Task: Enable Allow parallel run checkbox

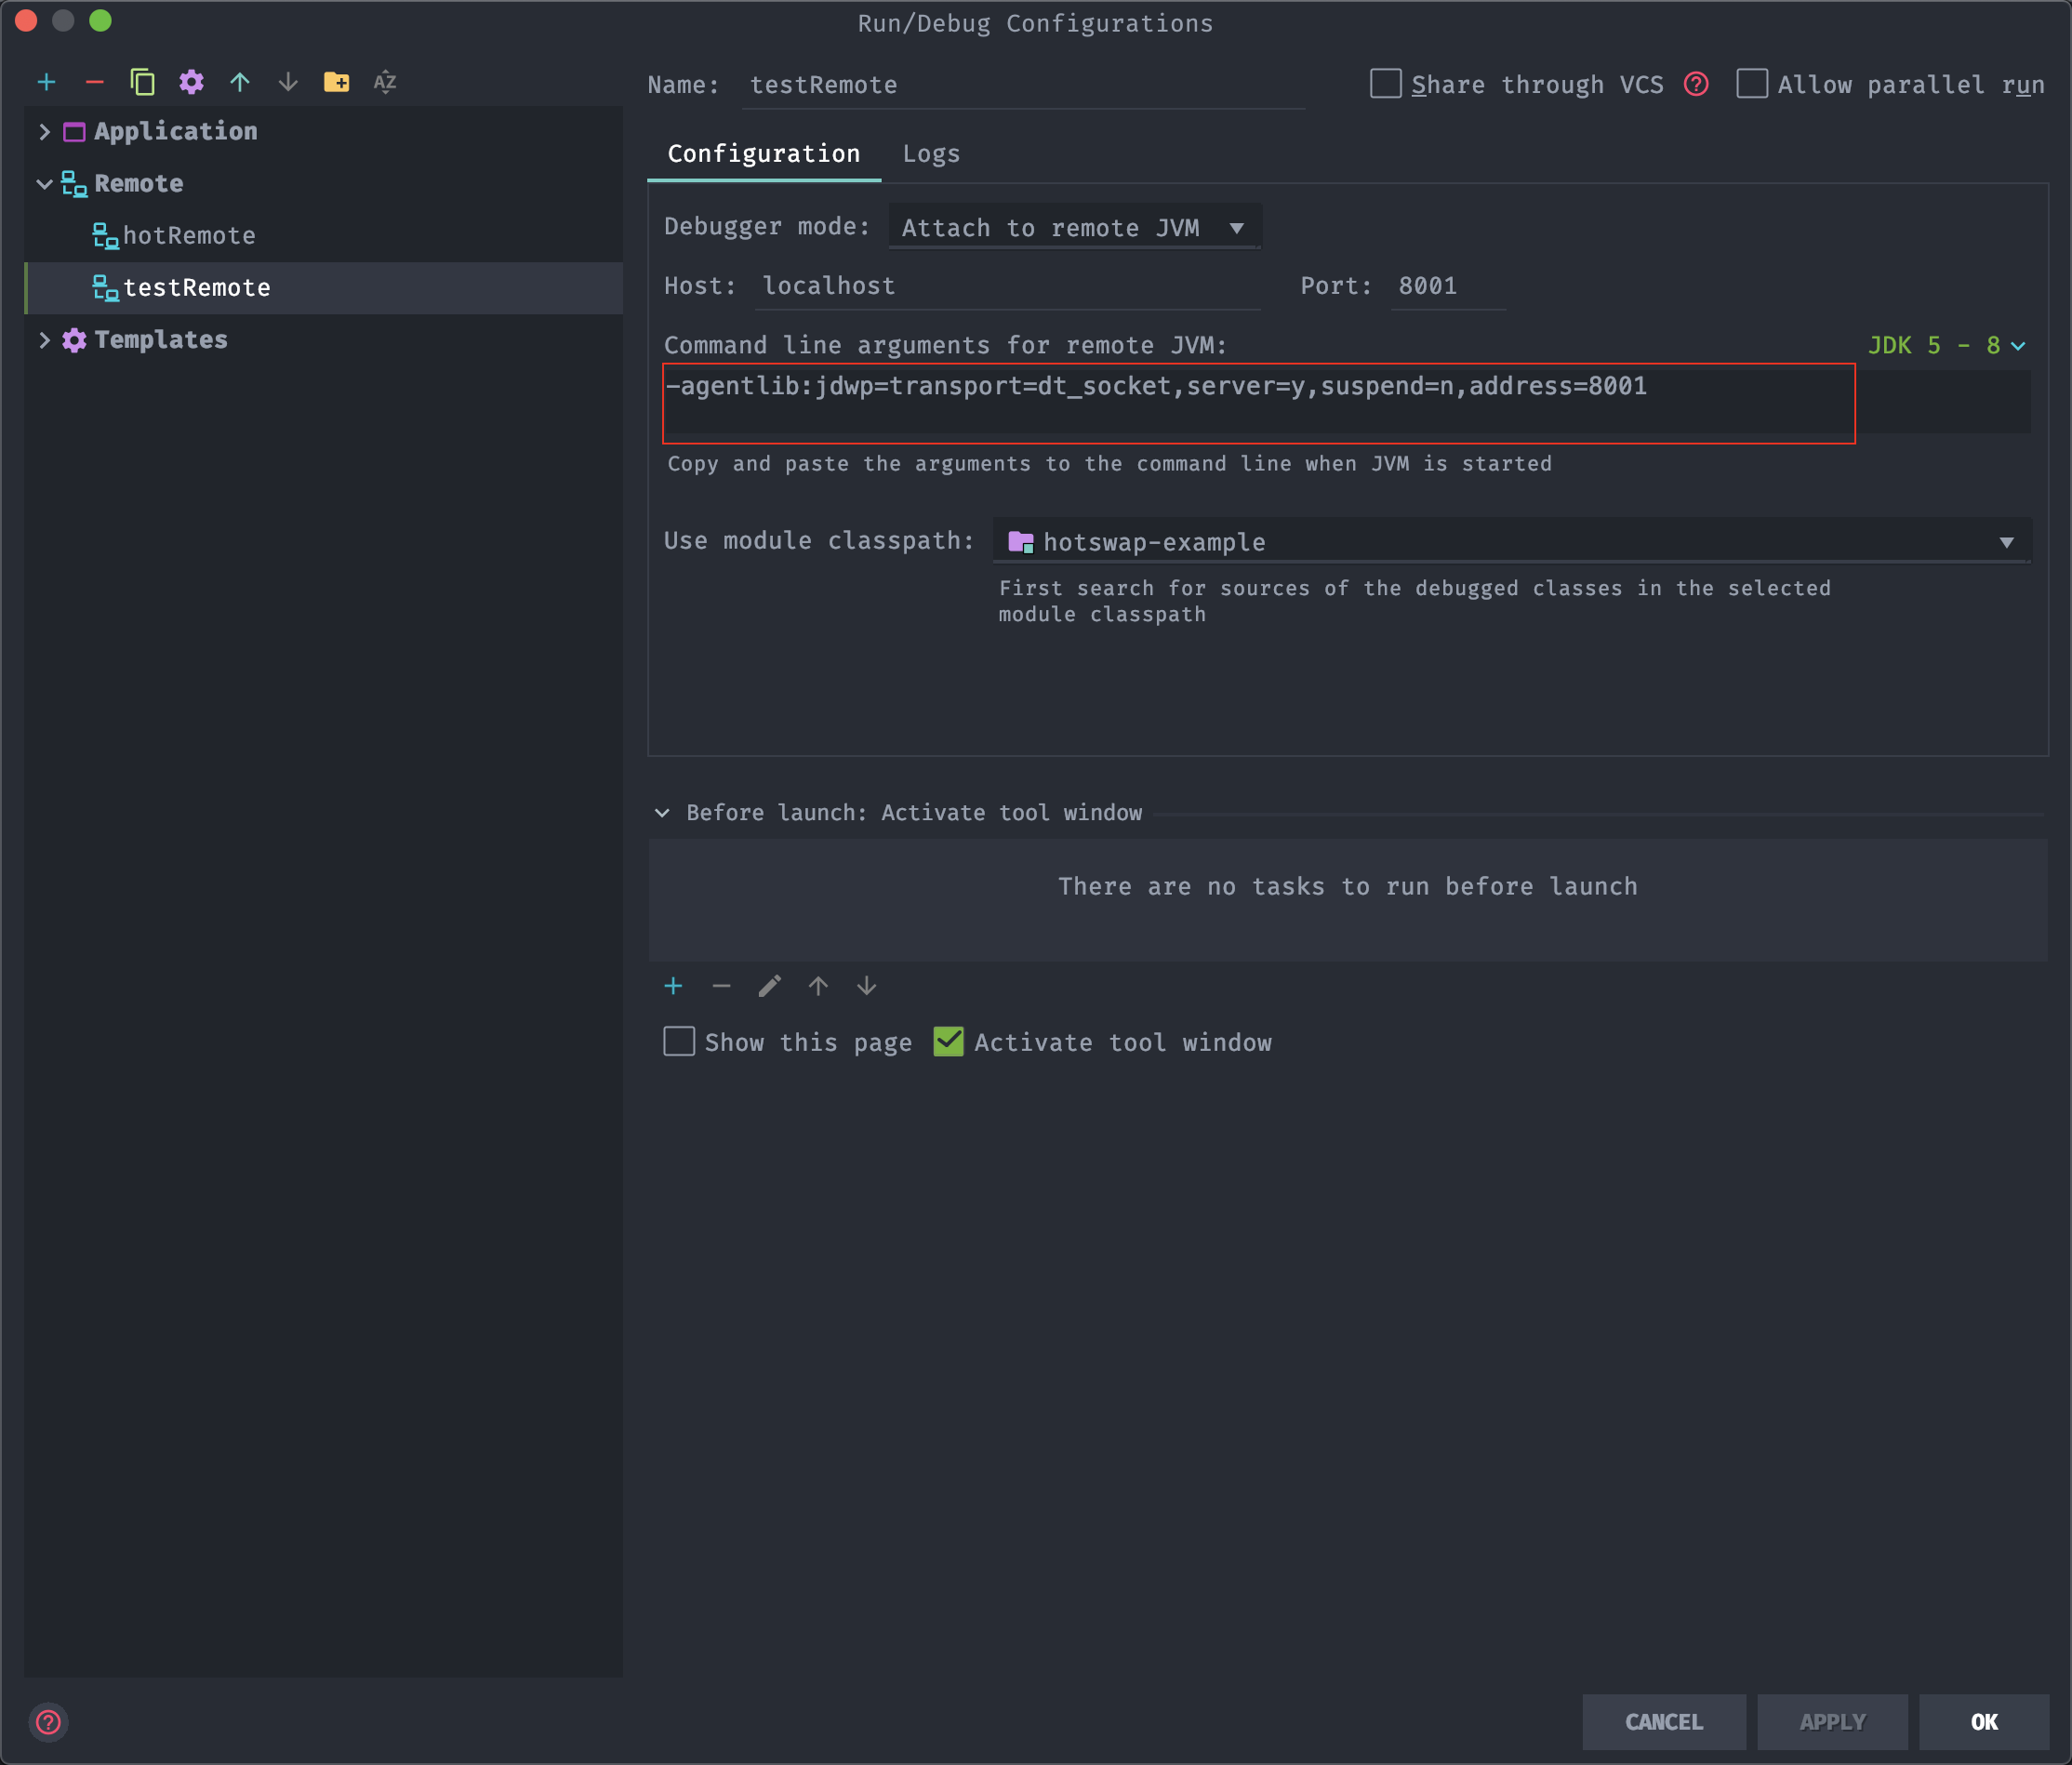Action: [1752, 84]
